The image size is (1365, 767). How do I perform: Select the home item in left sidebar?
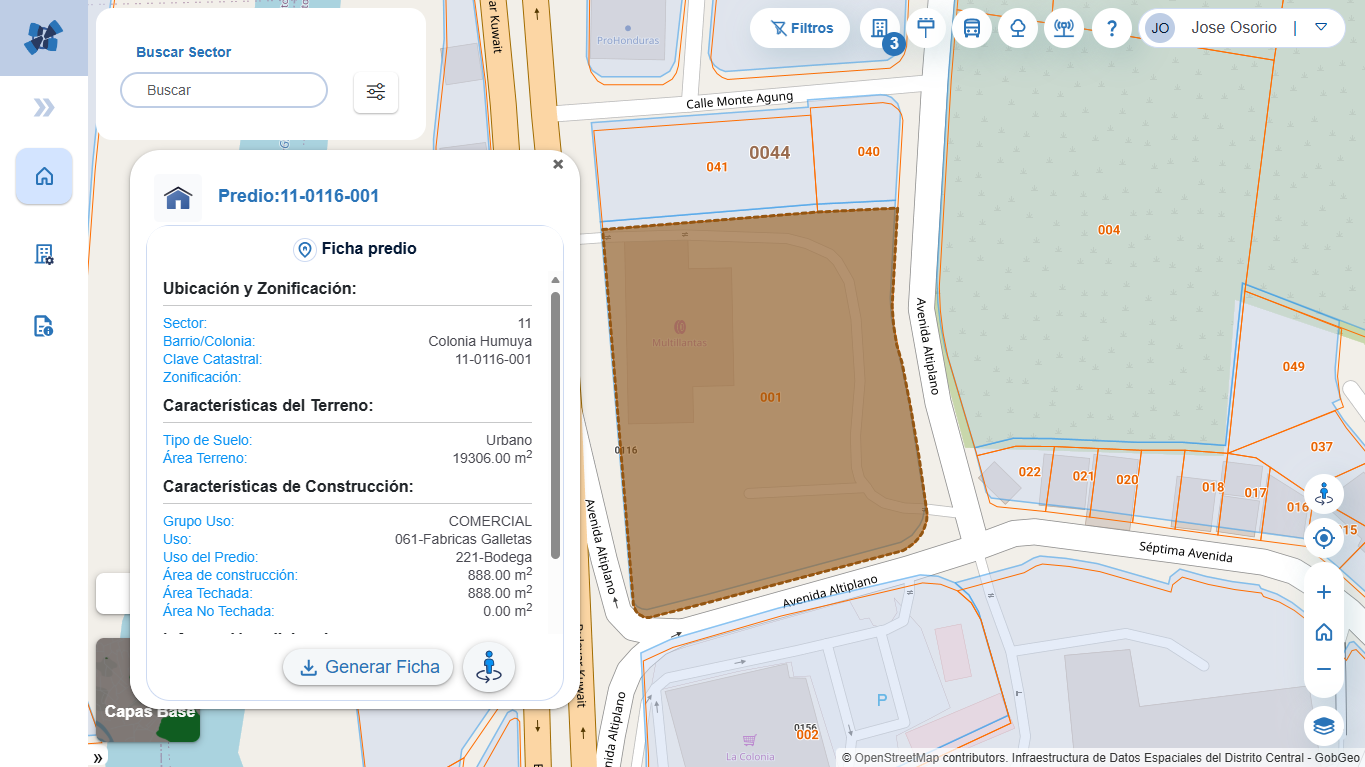click(x=44, y=177)
